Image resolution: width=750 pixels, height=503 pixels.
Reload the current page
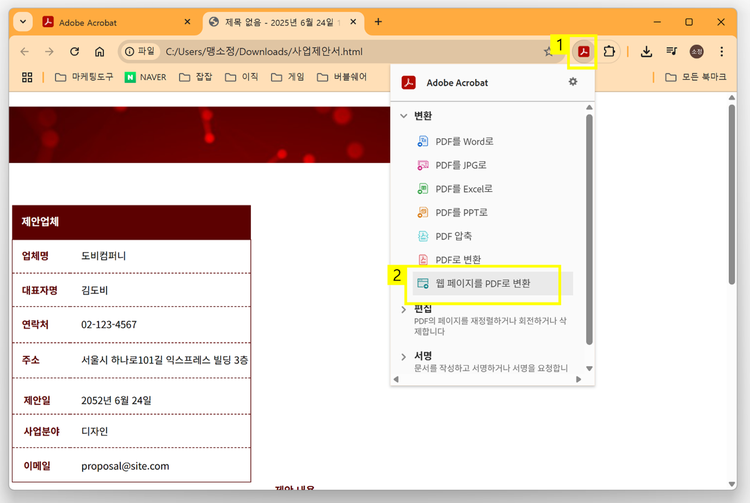(74, 52)
